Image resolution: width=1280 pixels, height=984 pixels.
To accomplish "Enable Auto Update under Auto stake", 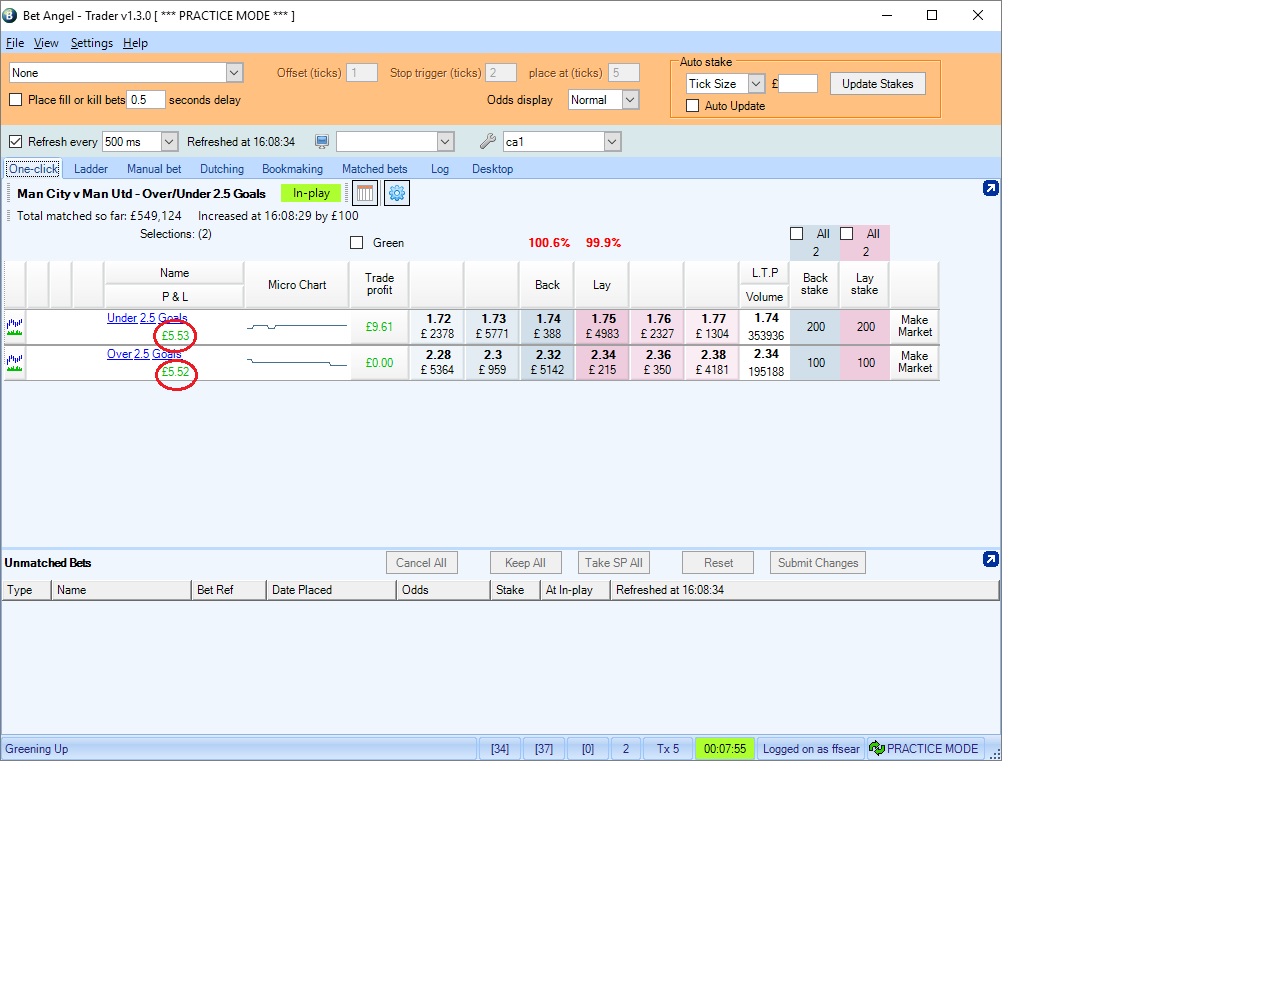I will pyautogui.click(x=694, y=106).
